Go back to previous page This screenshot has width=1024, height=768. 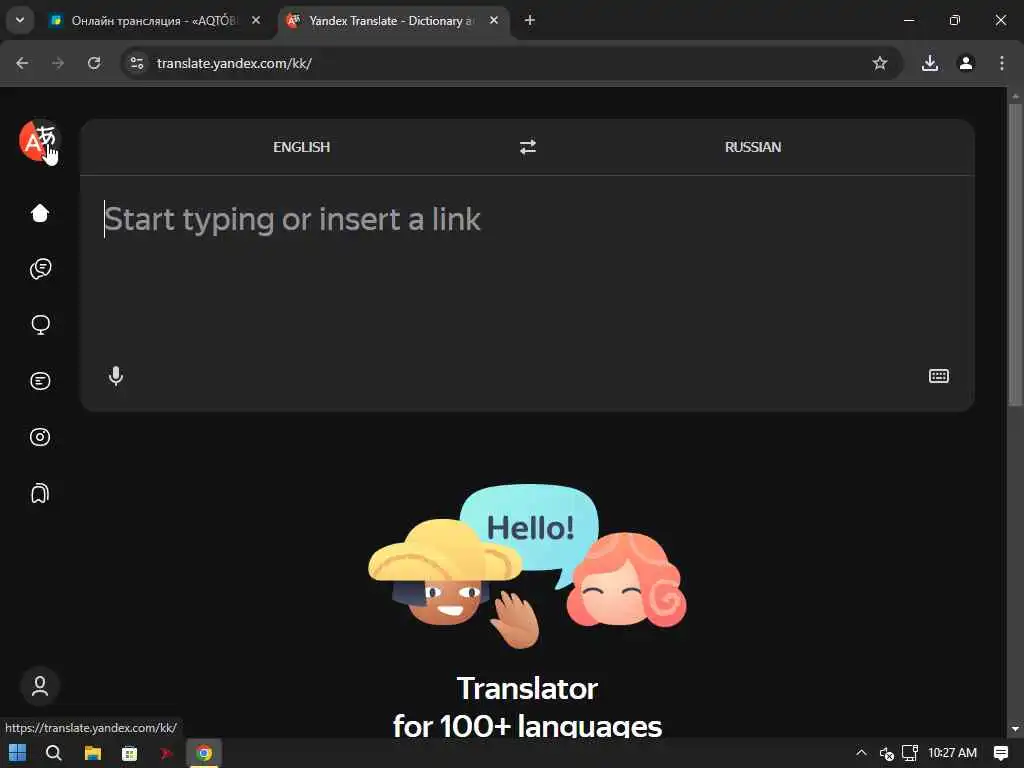click(x=22, y=63)
